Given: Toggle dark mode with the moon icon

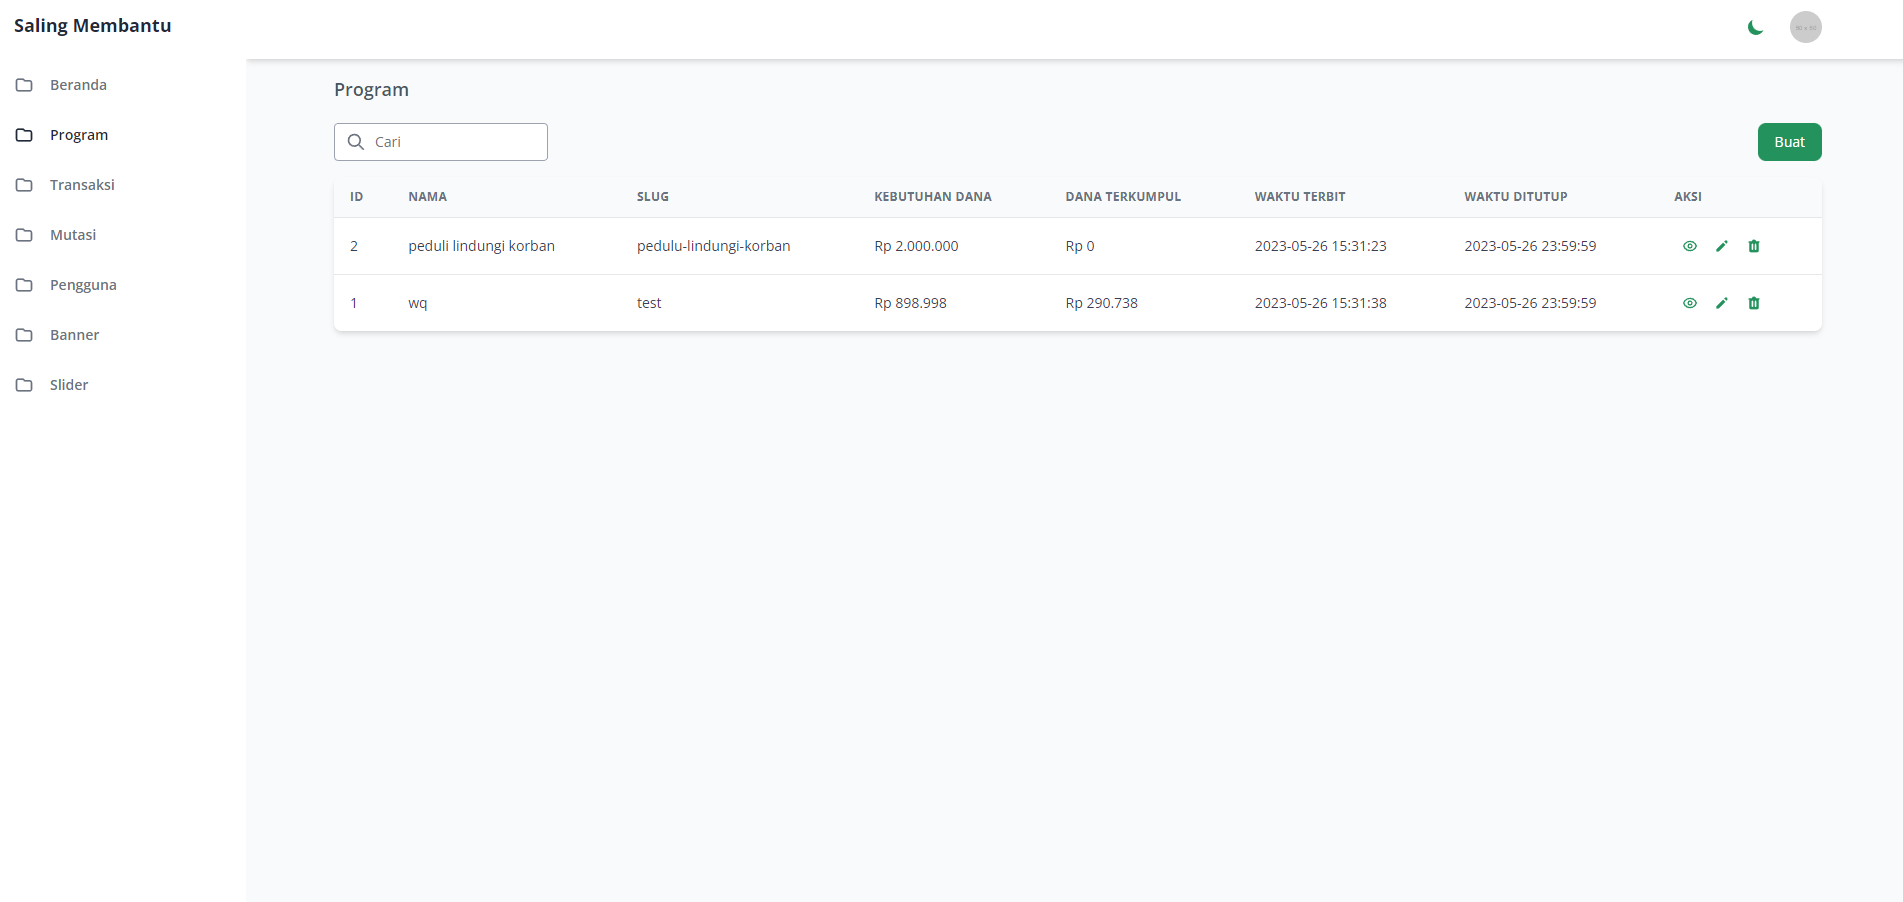Looking at the screenshot, I should [1755, 27].
